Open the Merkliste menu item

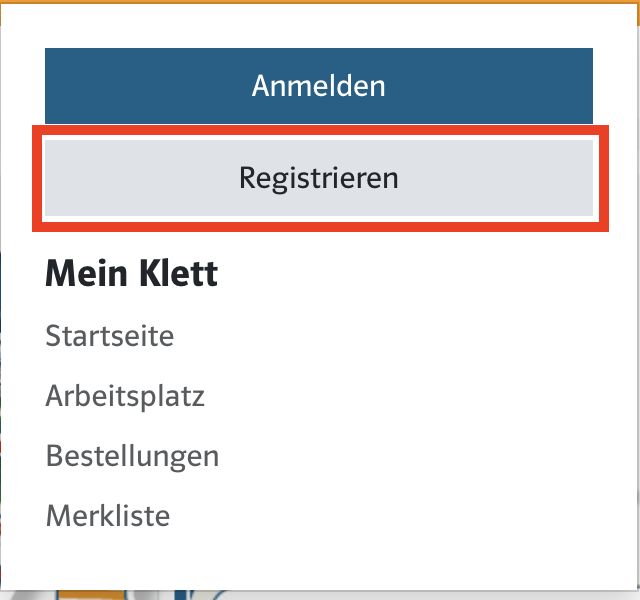108,517
